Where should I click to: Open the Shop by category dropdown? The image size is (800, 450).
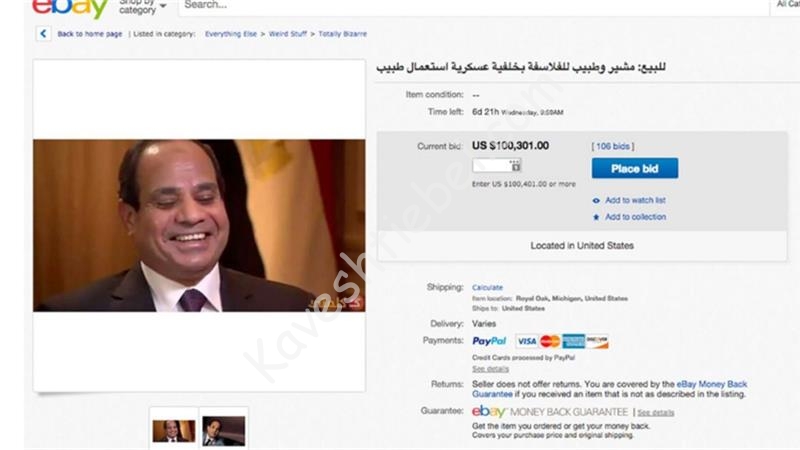click(143, 7)
